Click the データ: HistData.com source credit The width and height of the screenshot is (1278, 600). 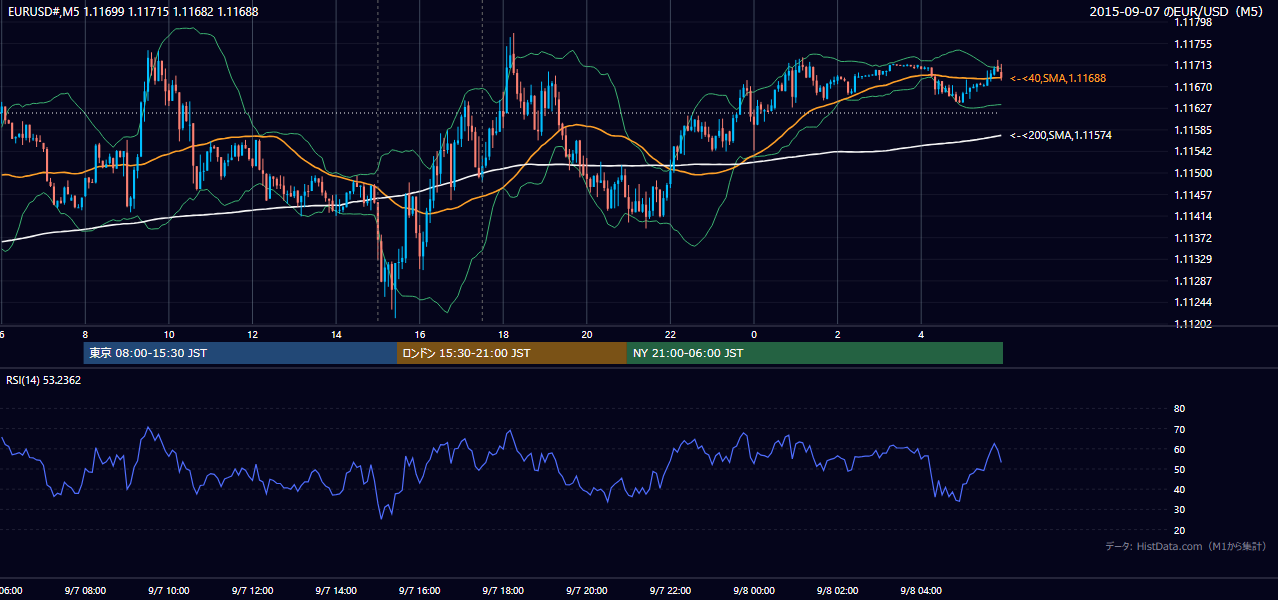(1185, 546)
